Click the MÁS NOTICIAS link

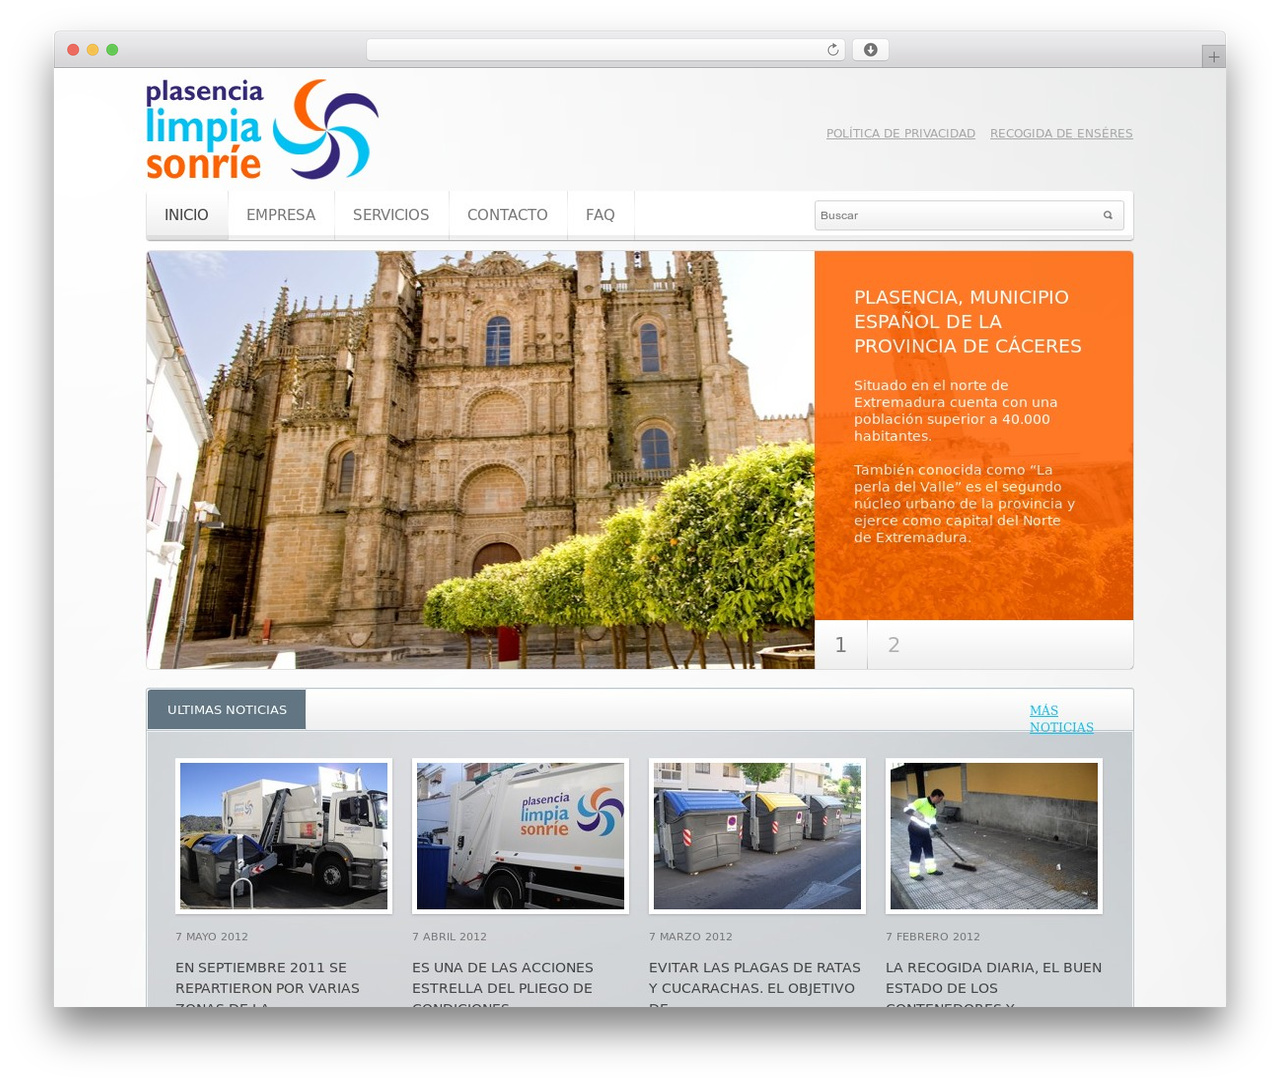click(x=1061, y=719)
